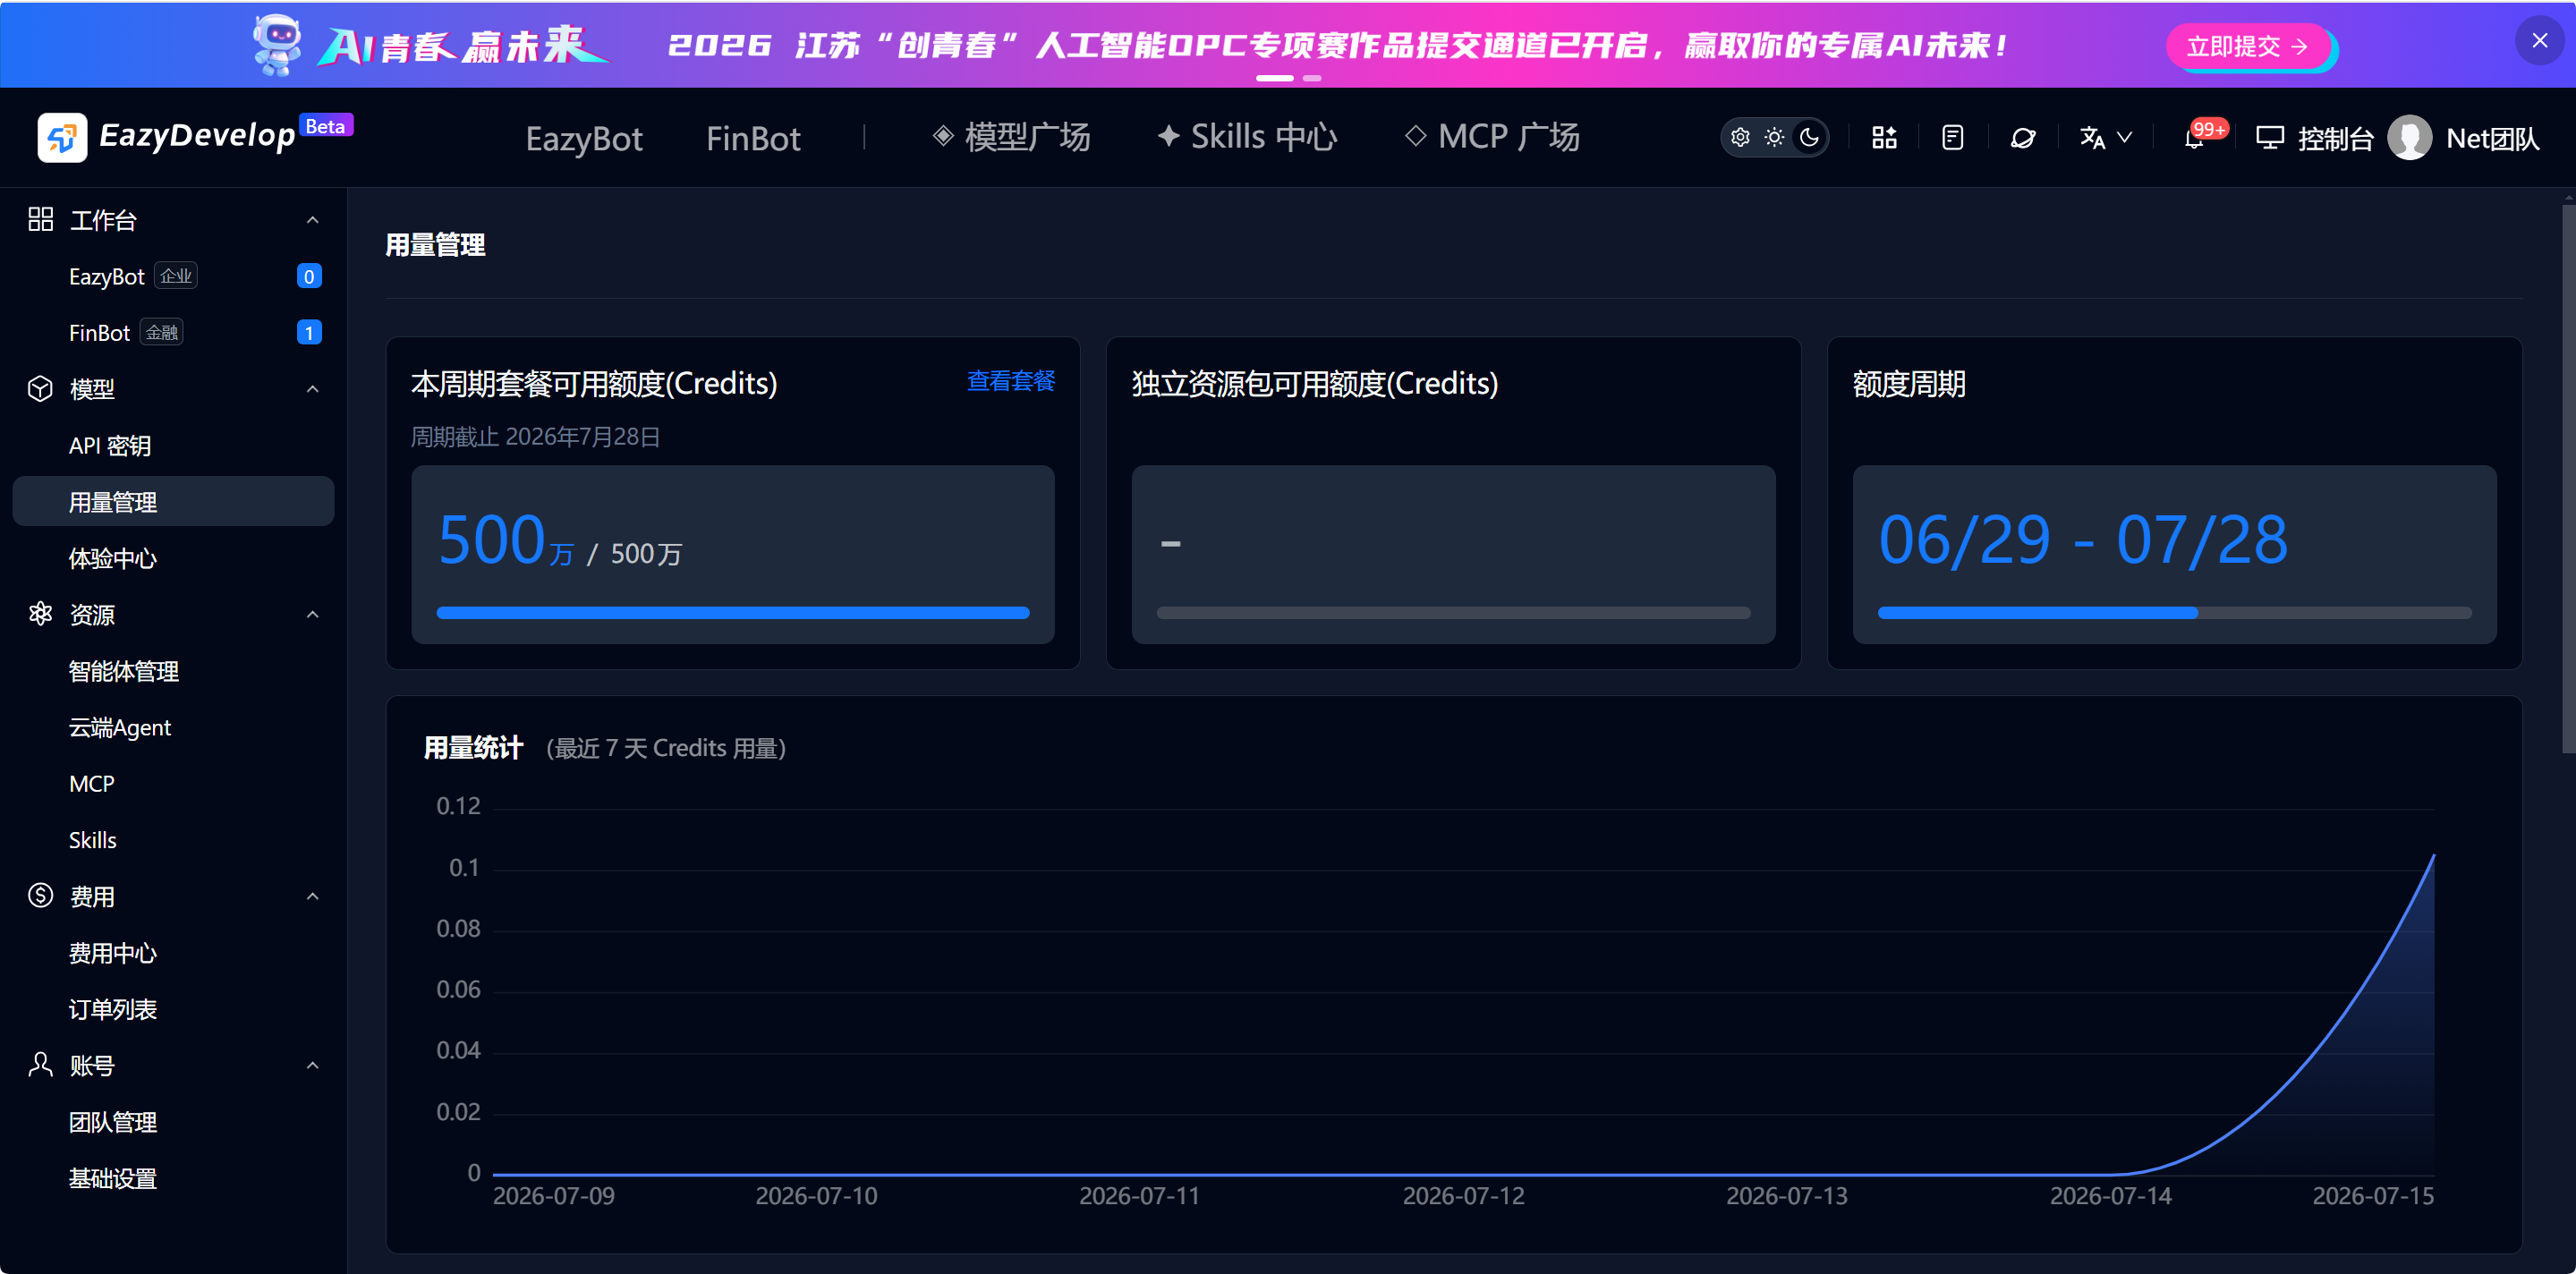Open API 密钥 in sidebar
This screenshot has width=2576, height=1274.
173,445
